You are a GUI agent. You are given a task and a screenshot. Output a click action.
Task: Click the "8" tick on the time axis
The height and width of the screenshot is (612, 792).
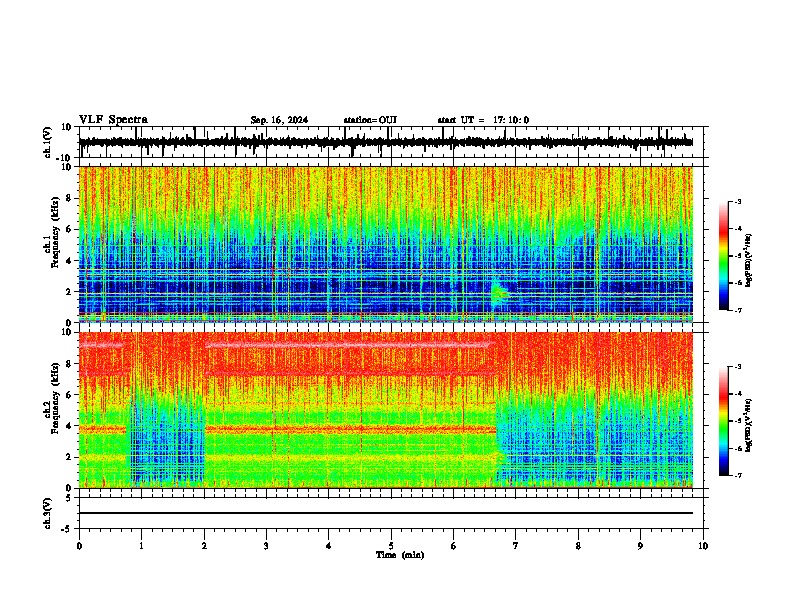pos(578,546)
